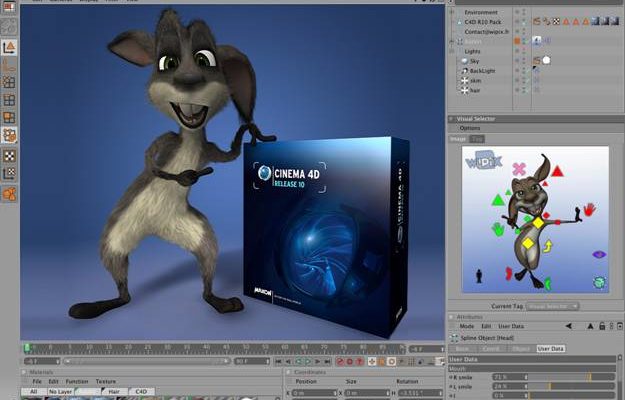Open the Attributes Mode menu
The width and height of the screenshot is (625, 400).
[x=467, y=326]
